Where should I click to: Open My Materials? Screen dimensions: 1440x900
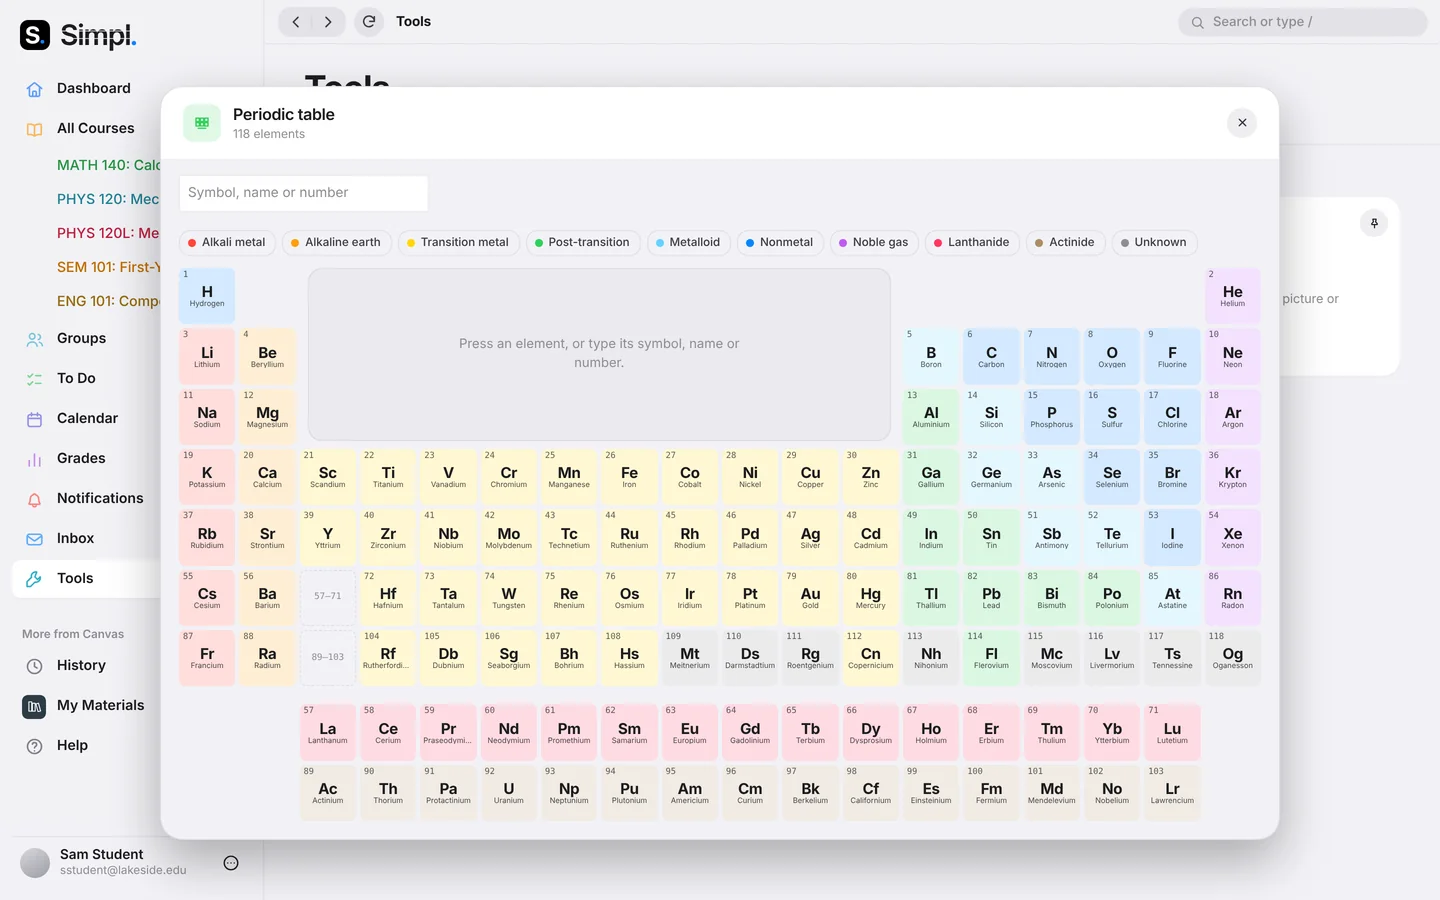coord(100,705)
